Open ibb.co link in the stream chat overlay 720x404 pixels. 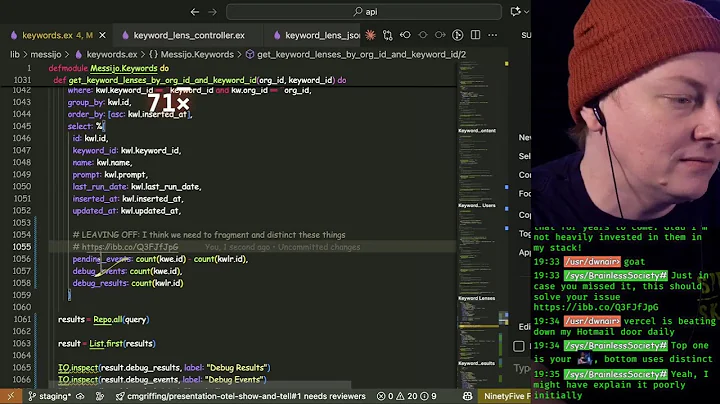coord(596,308)
